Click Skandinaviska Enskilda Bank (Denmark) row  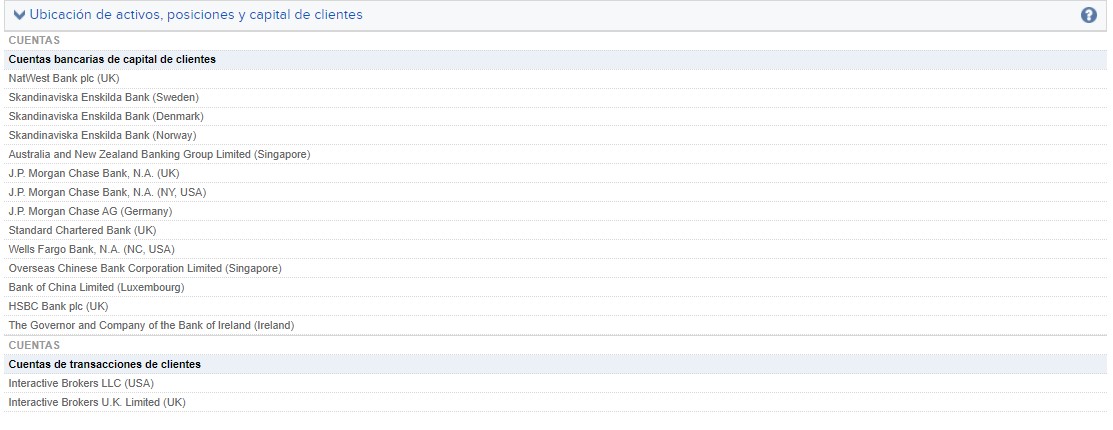click(106, 116)
